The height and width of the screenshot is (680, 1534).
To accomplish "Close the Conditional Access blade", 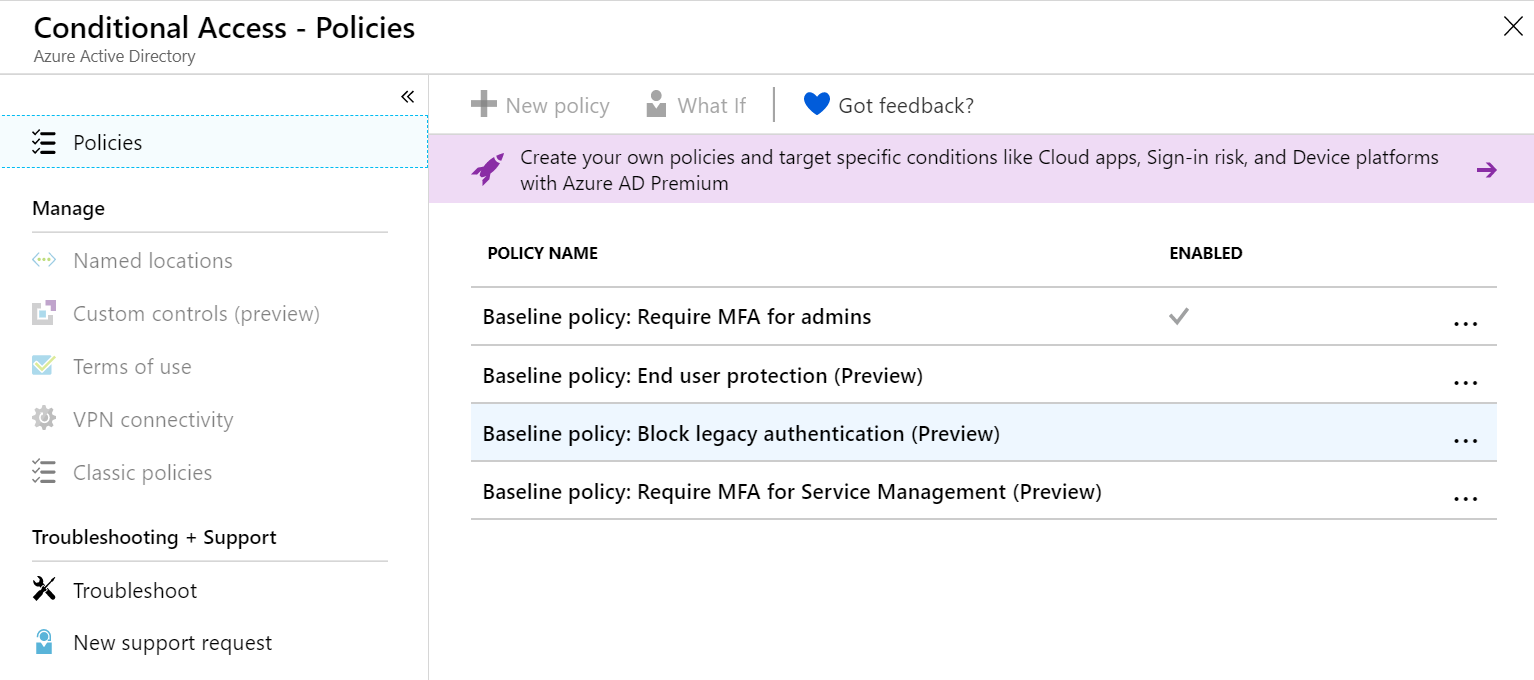I will click(1513, 27).
